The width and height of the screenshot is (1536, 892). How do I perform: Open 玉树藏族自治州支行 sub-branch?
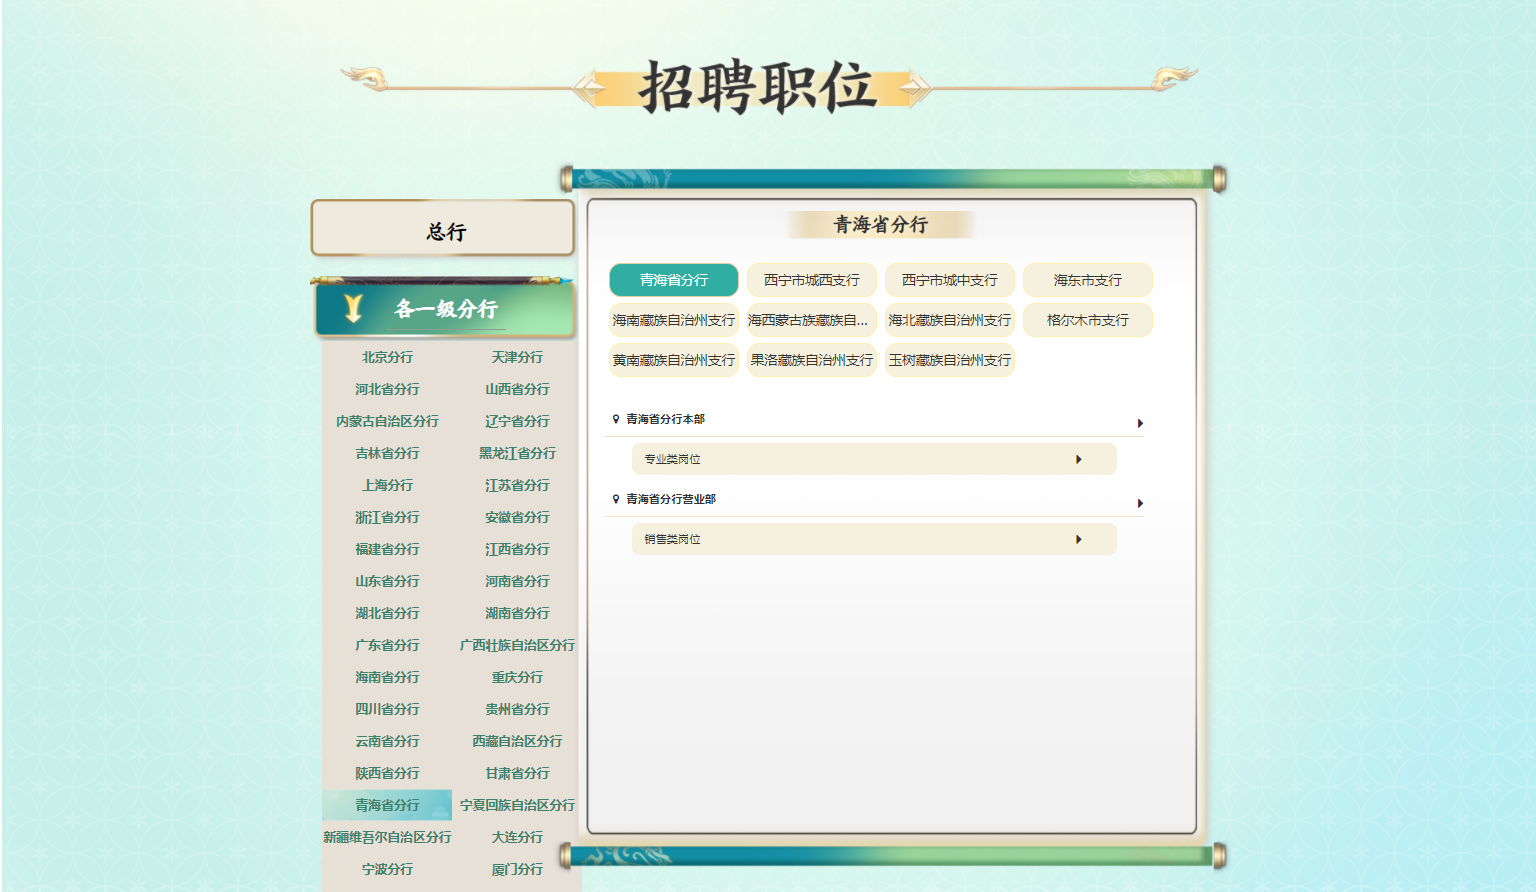point(950,360)
